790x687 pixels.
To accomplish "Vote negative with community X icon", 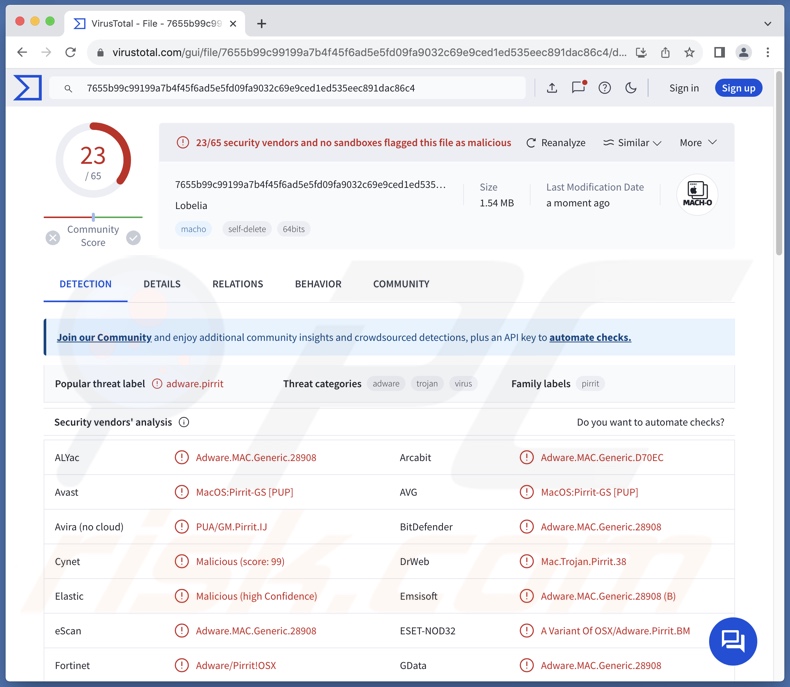I will pos(52,238).
